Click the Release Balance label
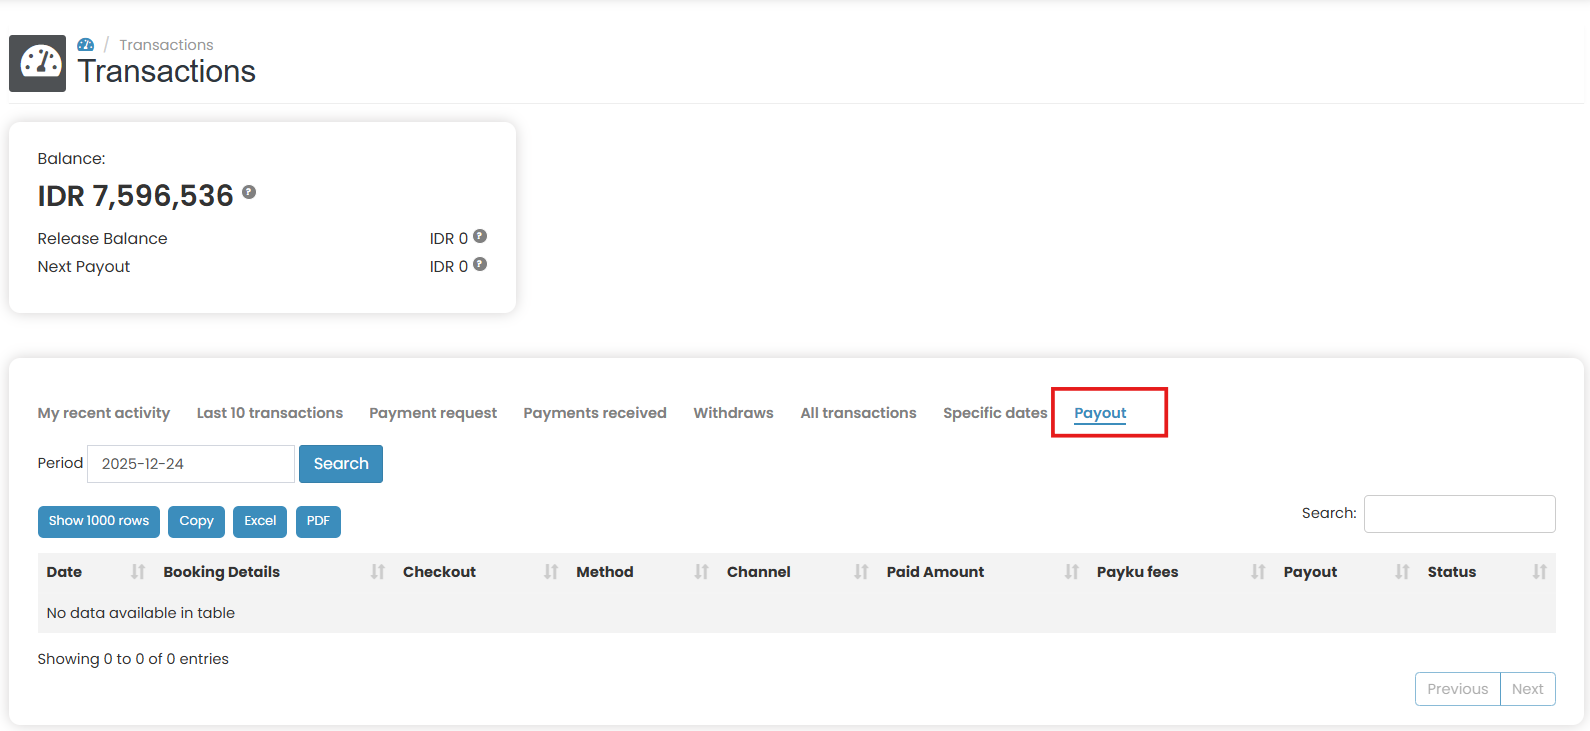Image resolution: width=1590 pixels, height=731 pixels. tap(102, 238)
